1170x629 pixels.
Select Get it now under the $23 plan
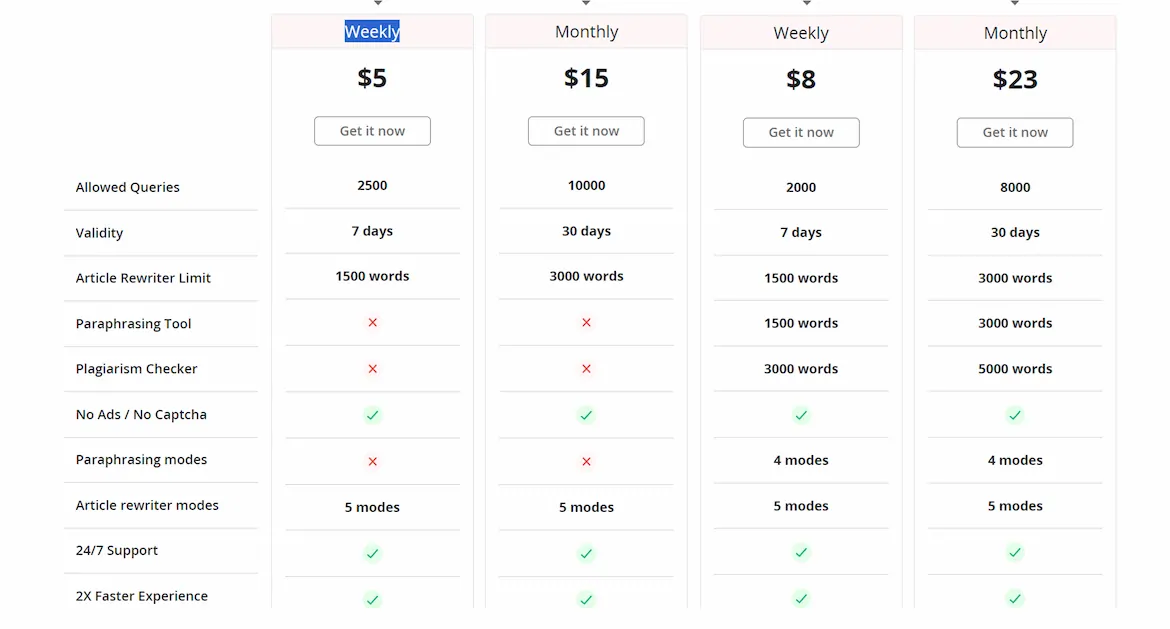point(1015,133)
